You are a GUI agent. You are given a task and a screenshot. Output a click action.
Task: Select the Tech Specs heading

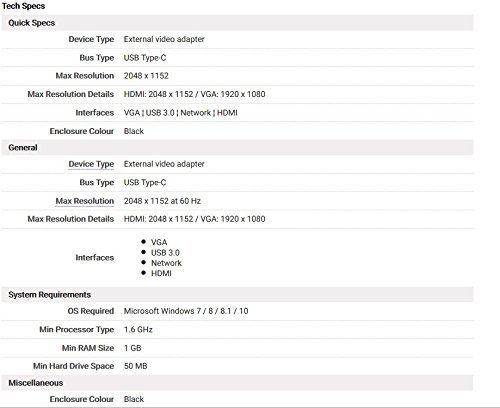[23, 6]
